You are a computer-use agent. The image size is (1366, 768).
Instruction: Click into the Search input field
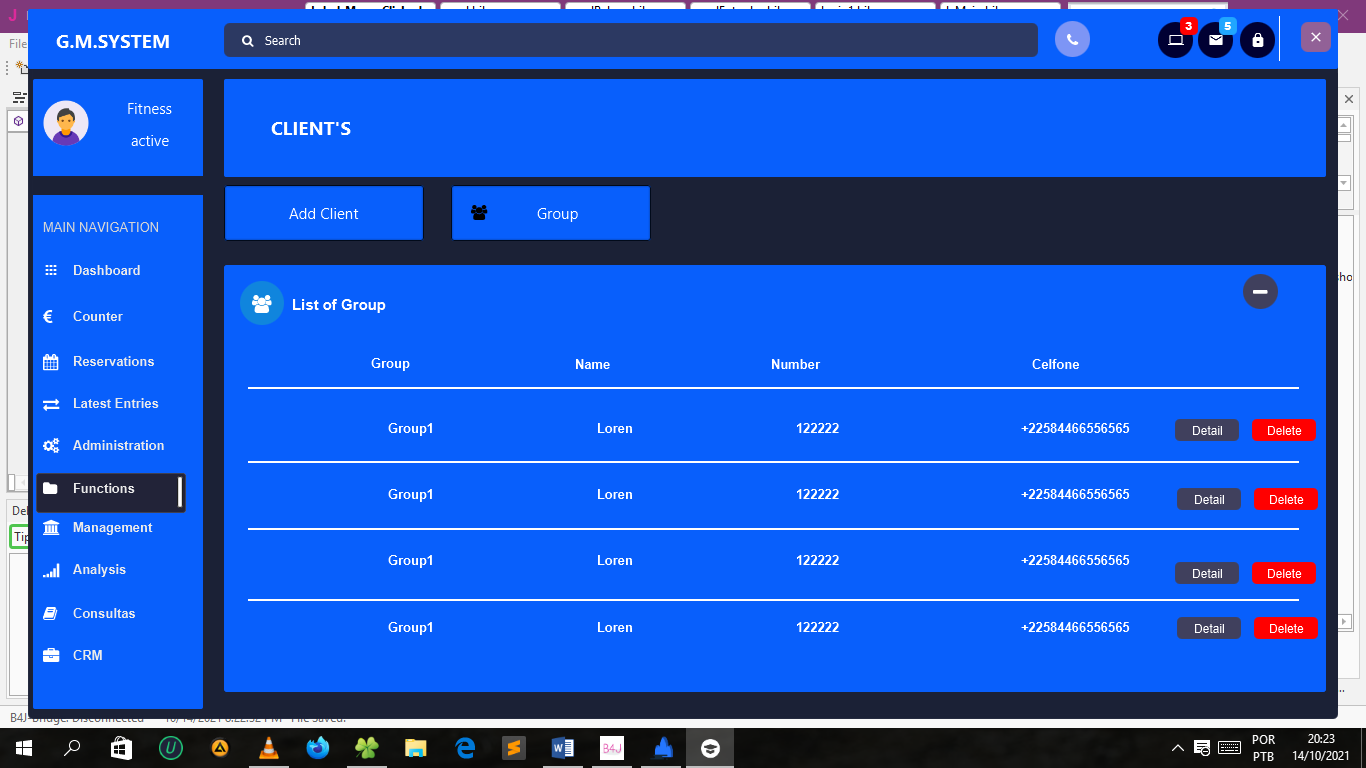(x=631, y=40)
